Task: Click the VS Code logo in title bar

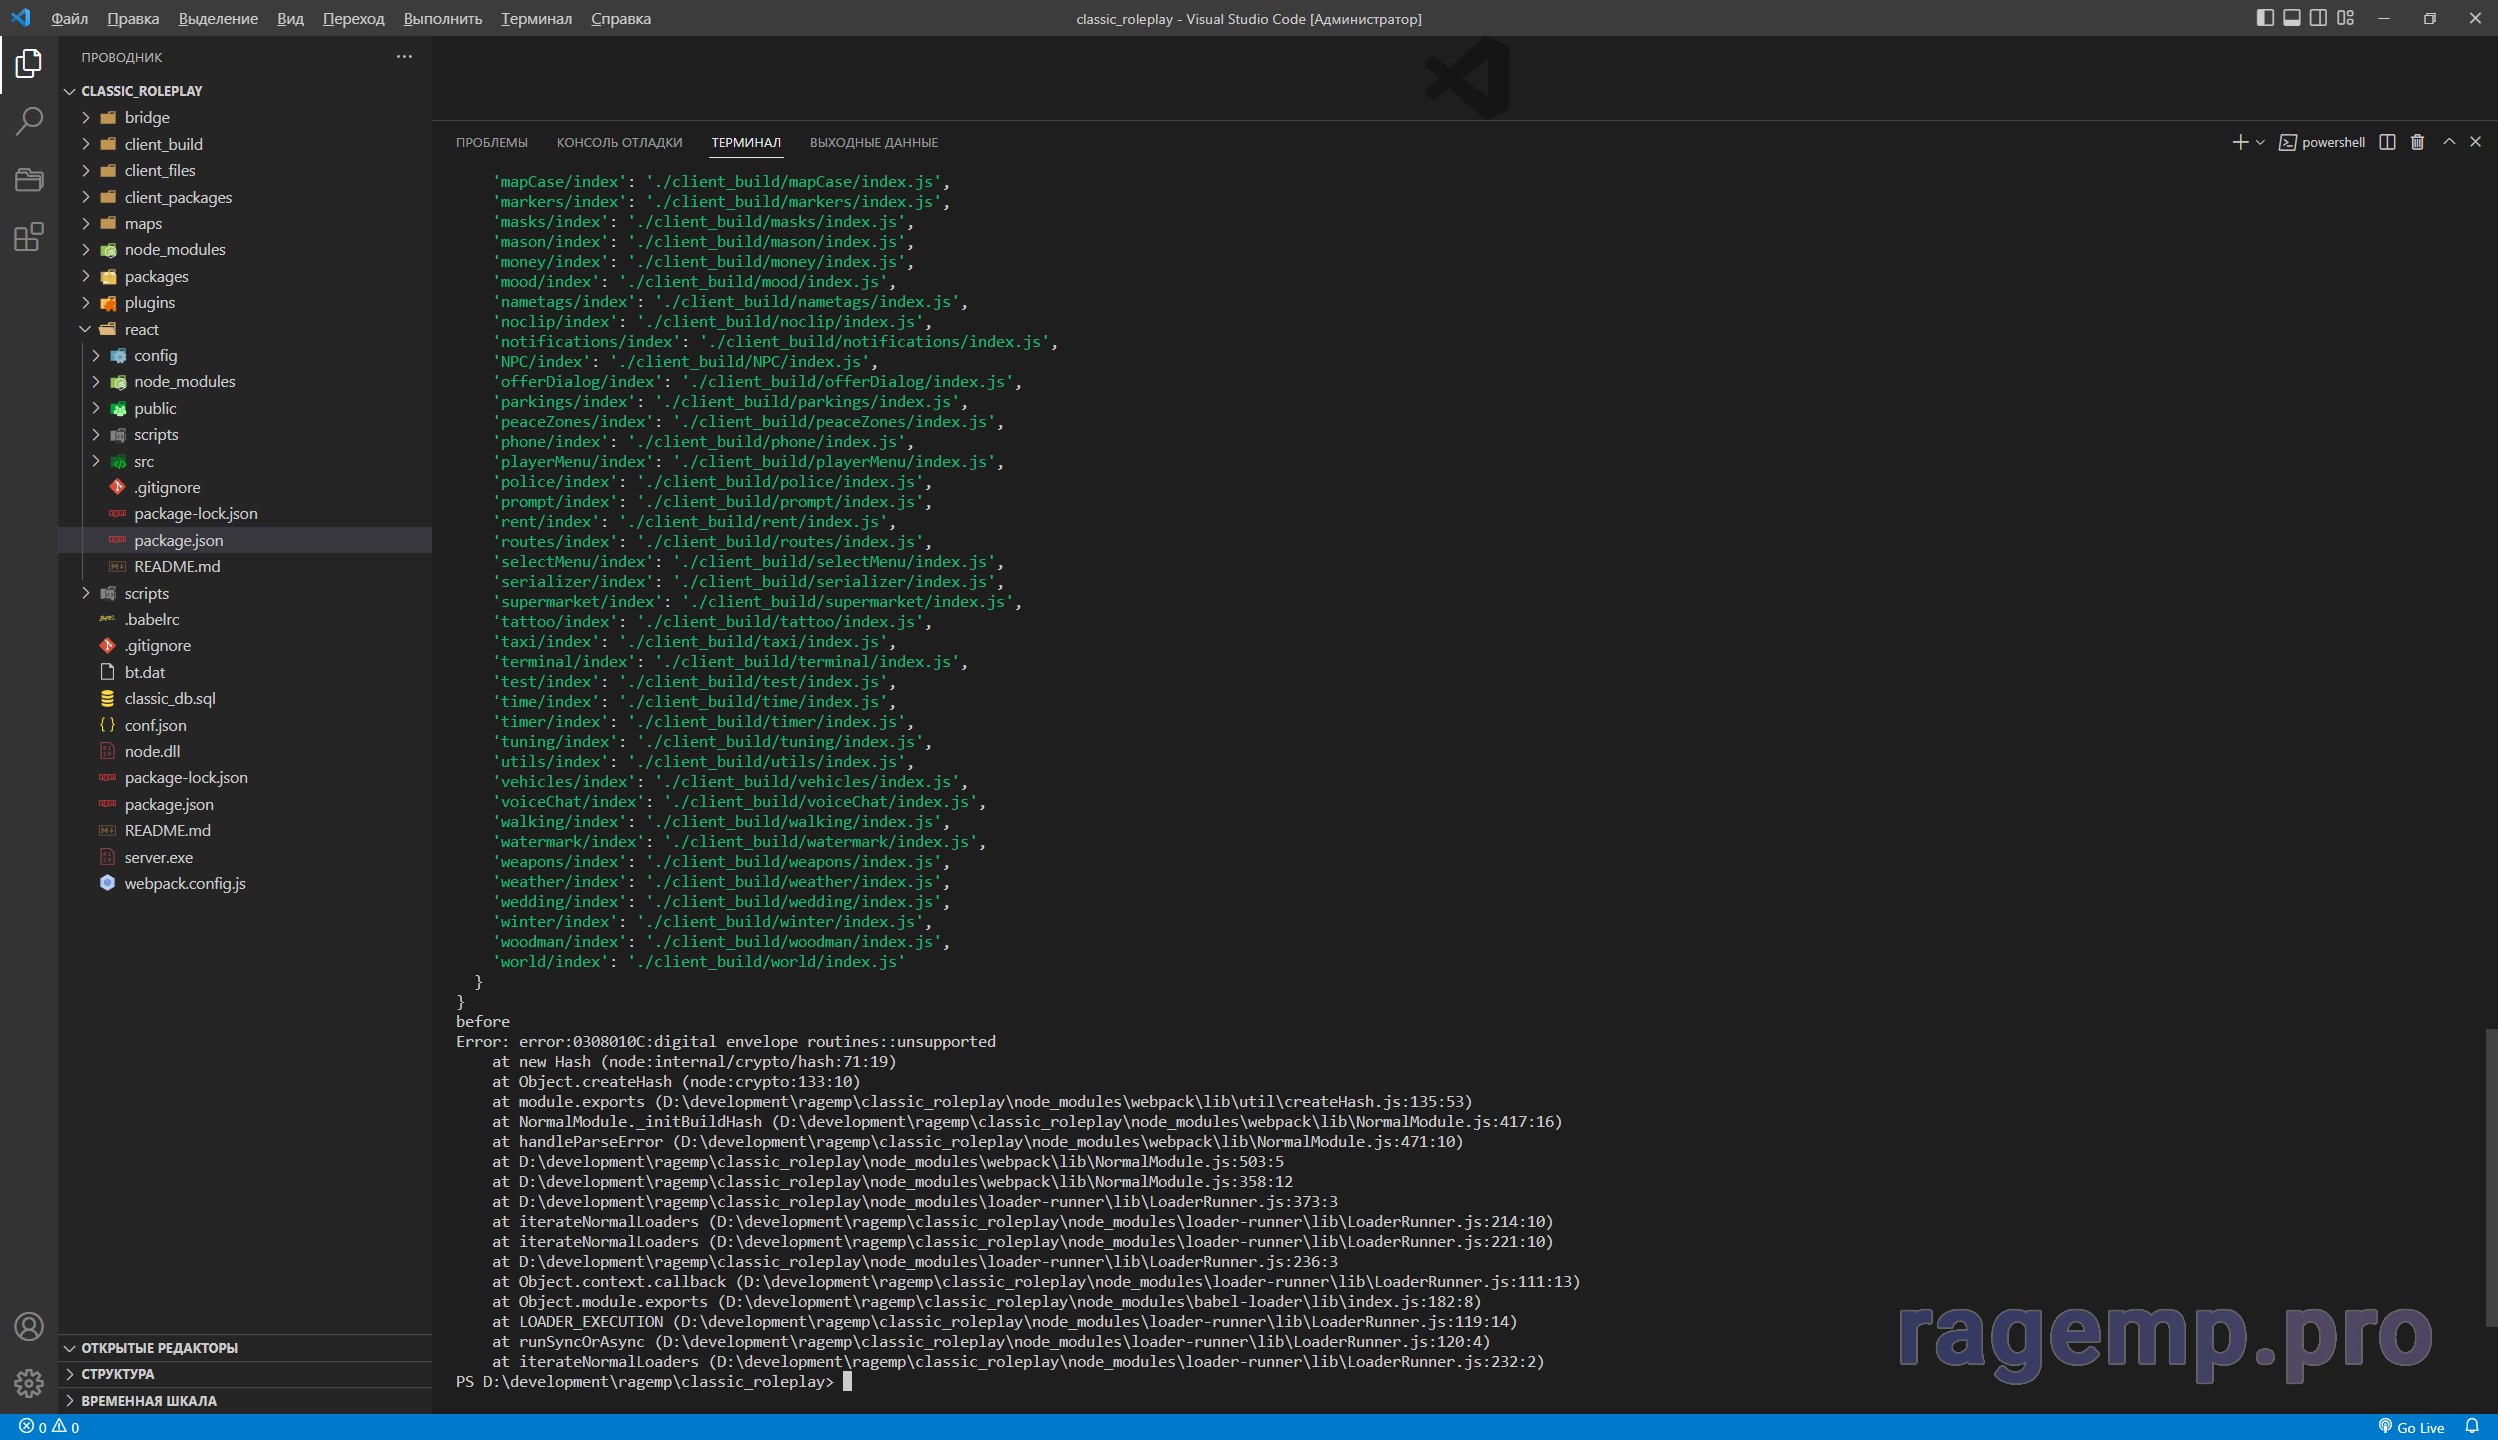Action: pos(20,18)
